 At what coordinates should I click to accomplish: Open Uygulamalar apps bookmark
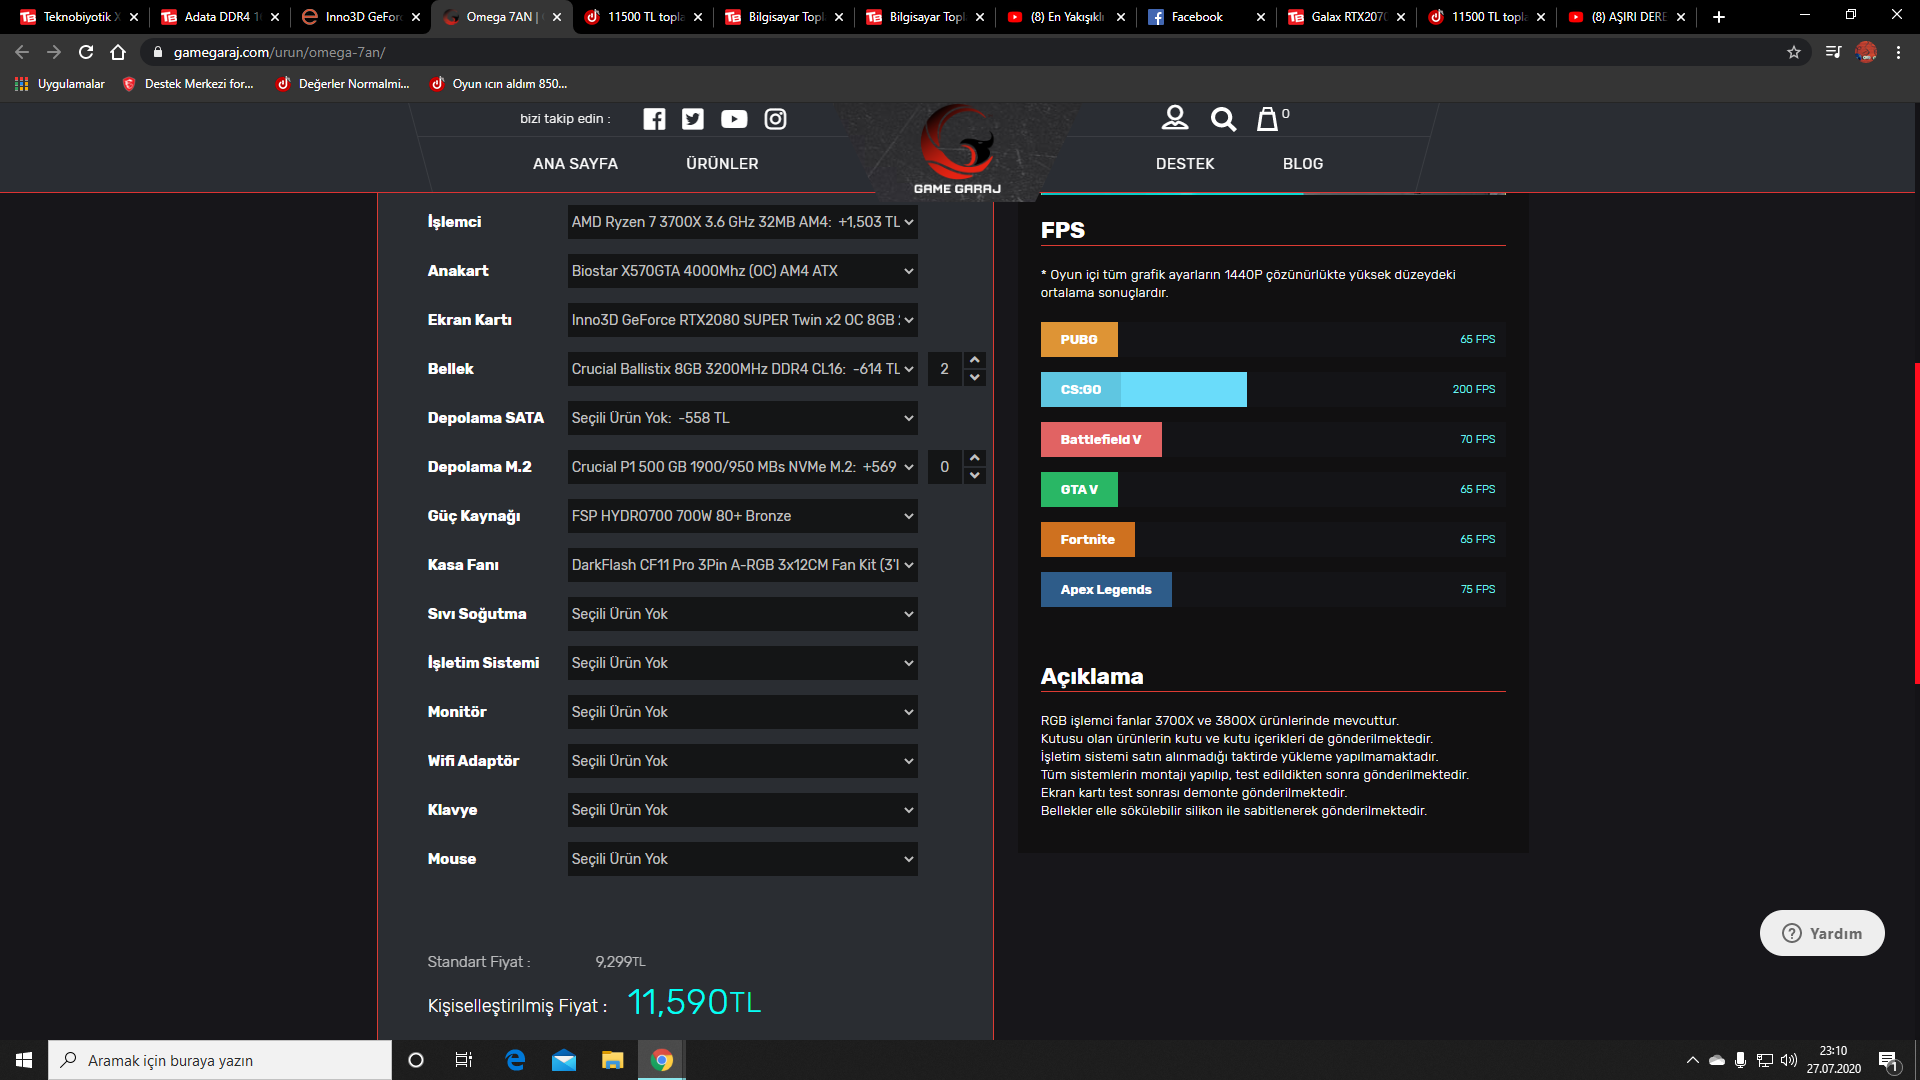point(60,84)
